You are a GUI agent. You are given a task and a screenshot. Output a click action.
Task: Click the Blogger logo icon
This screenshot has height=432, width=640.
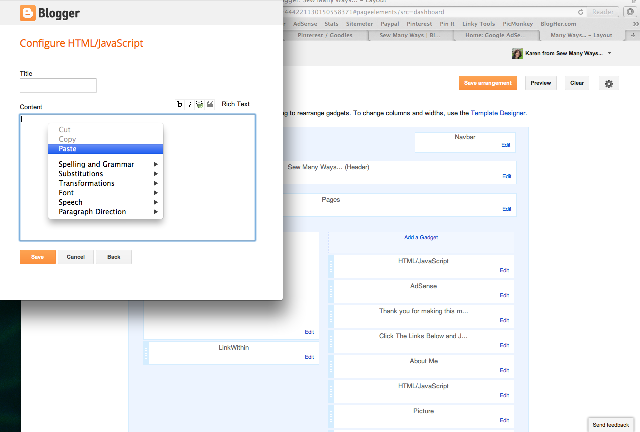point(28,13)
